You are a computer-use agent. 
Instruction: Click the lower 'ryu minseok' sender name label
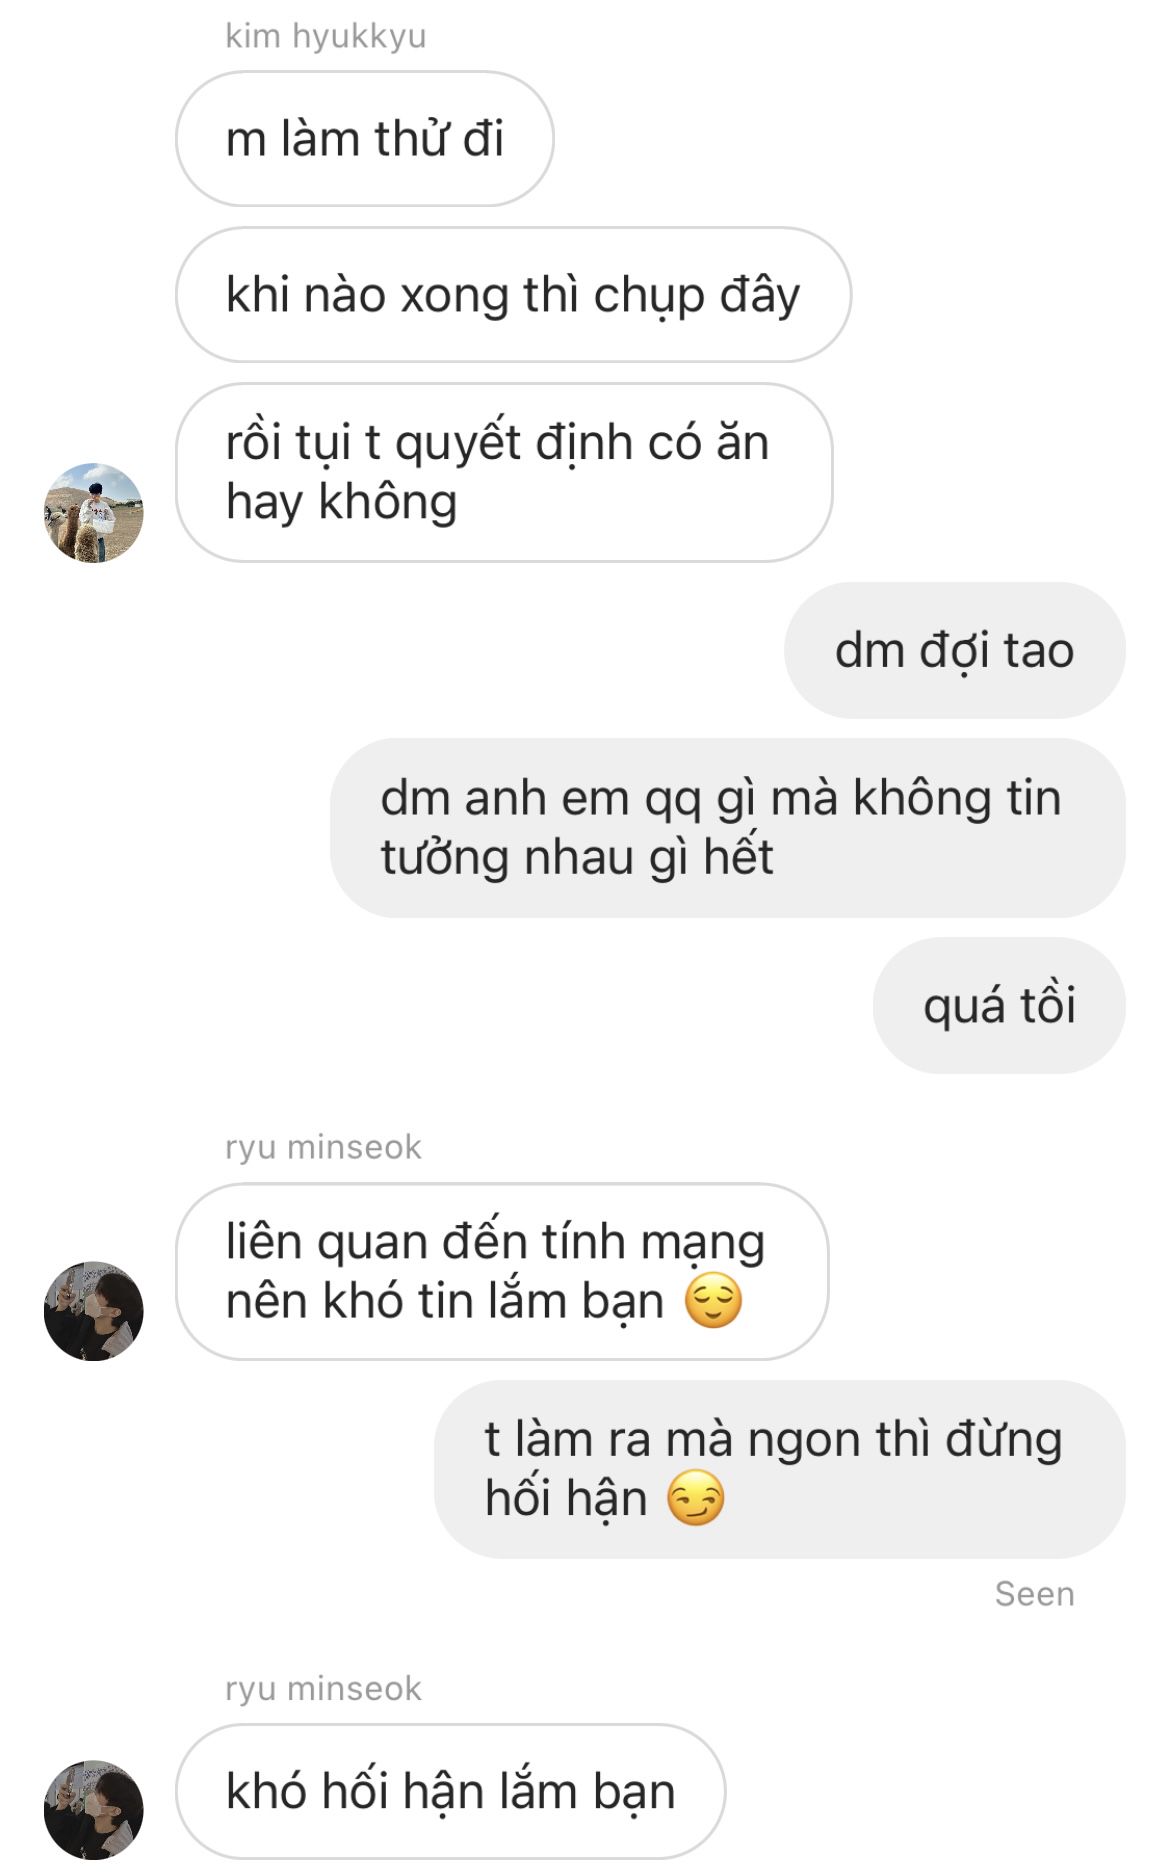(323, 1688)
